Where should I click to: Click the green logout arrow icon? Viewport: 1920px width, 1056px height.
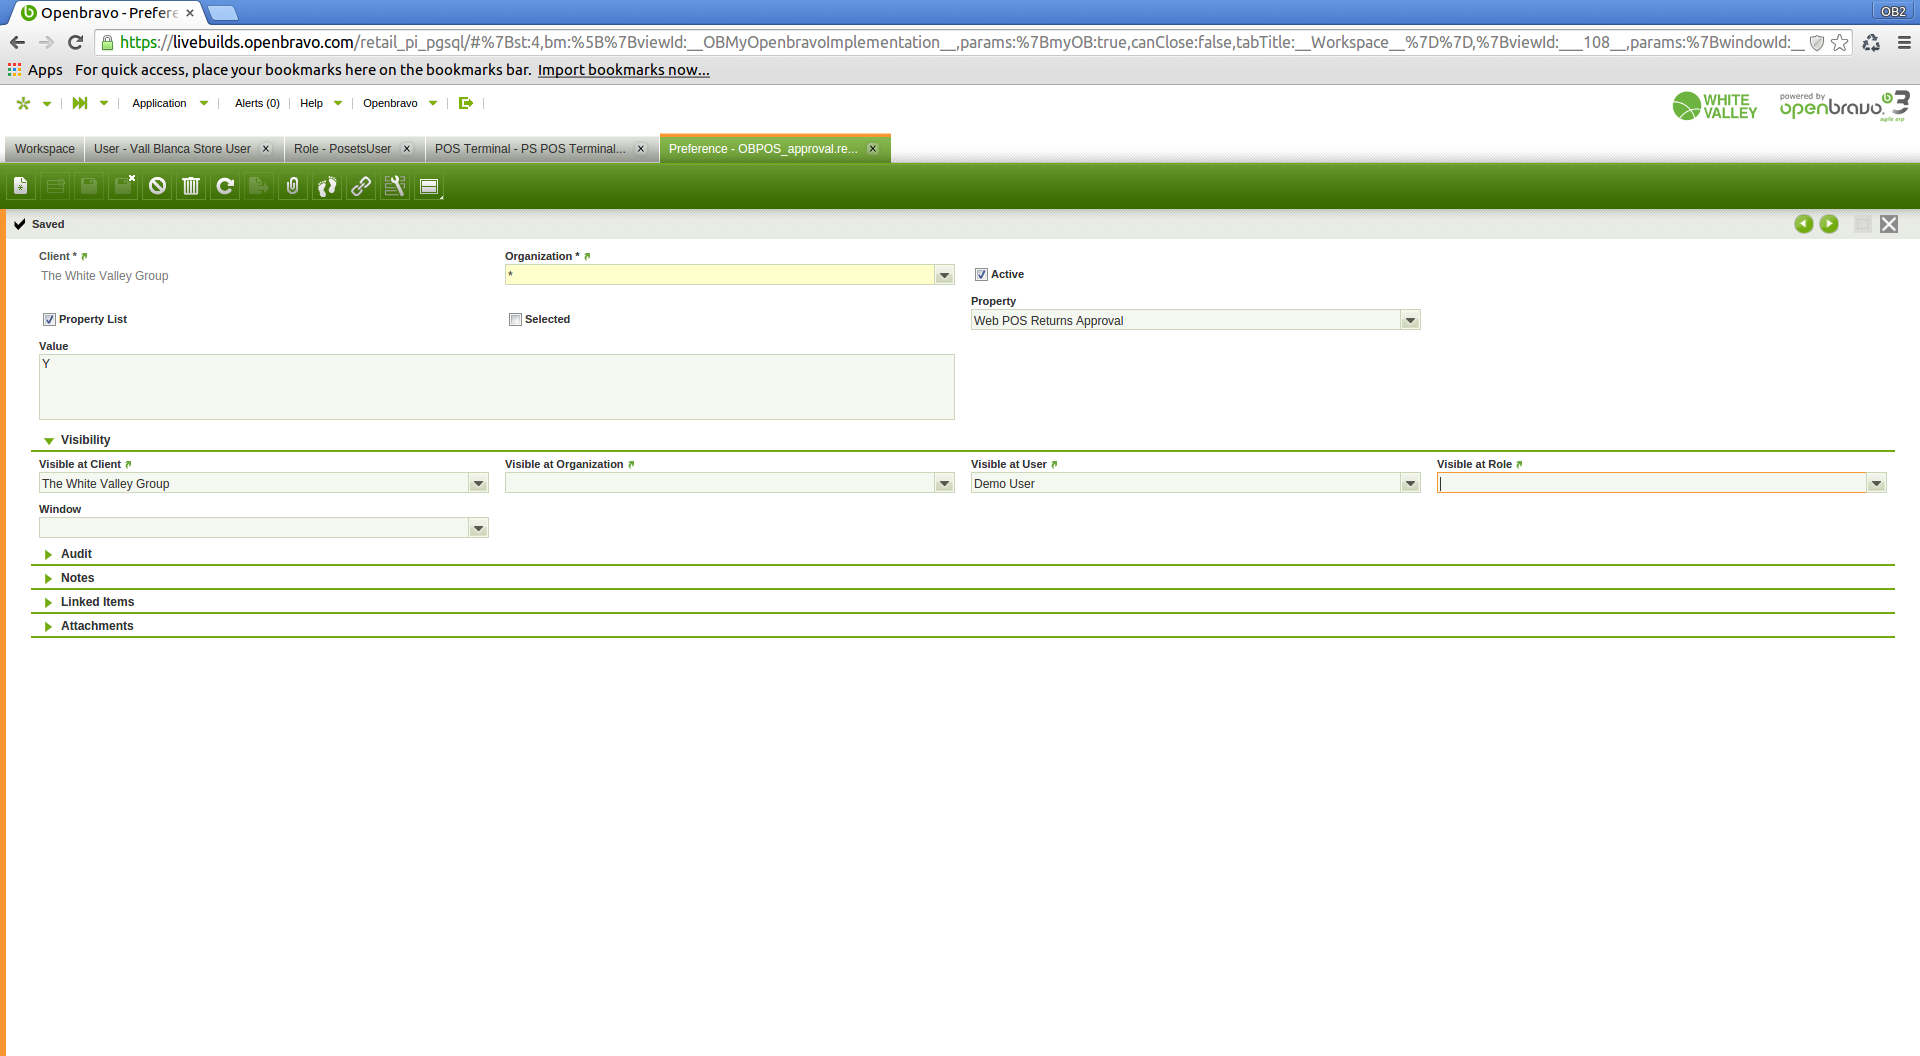tap(466, 103)
